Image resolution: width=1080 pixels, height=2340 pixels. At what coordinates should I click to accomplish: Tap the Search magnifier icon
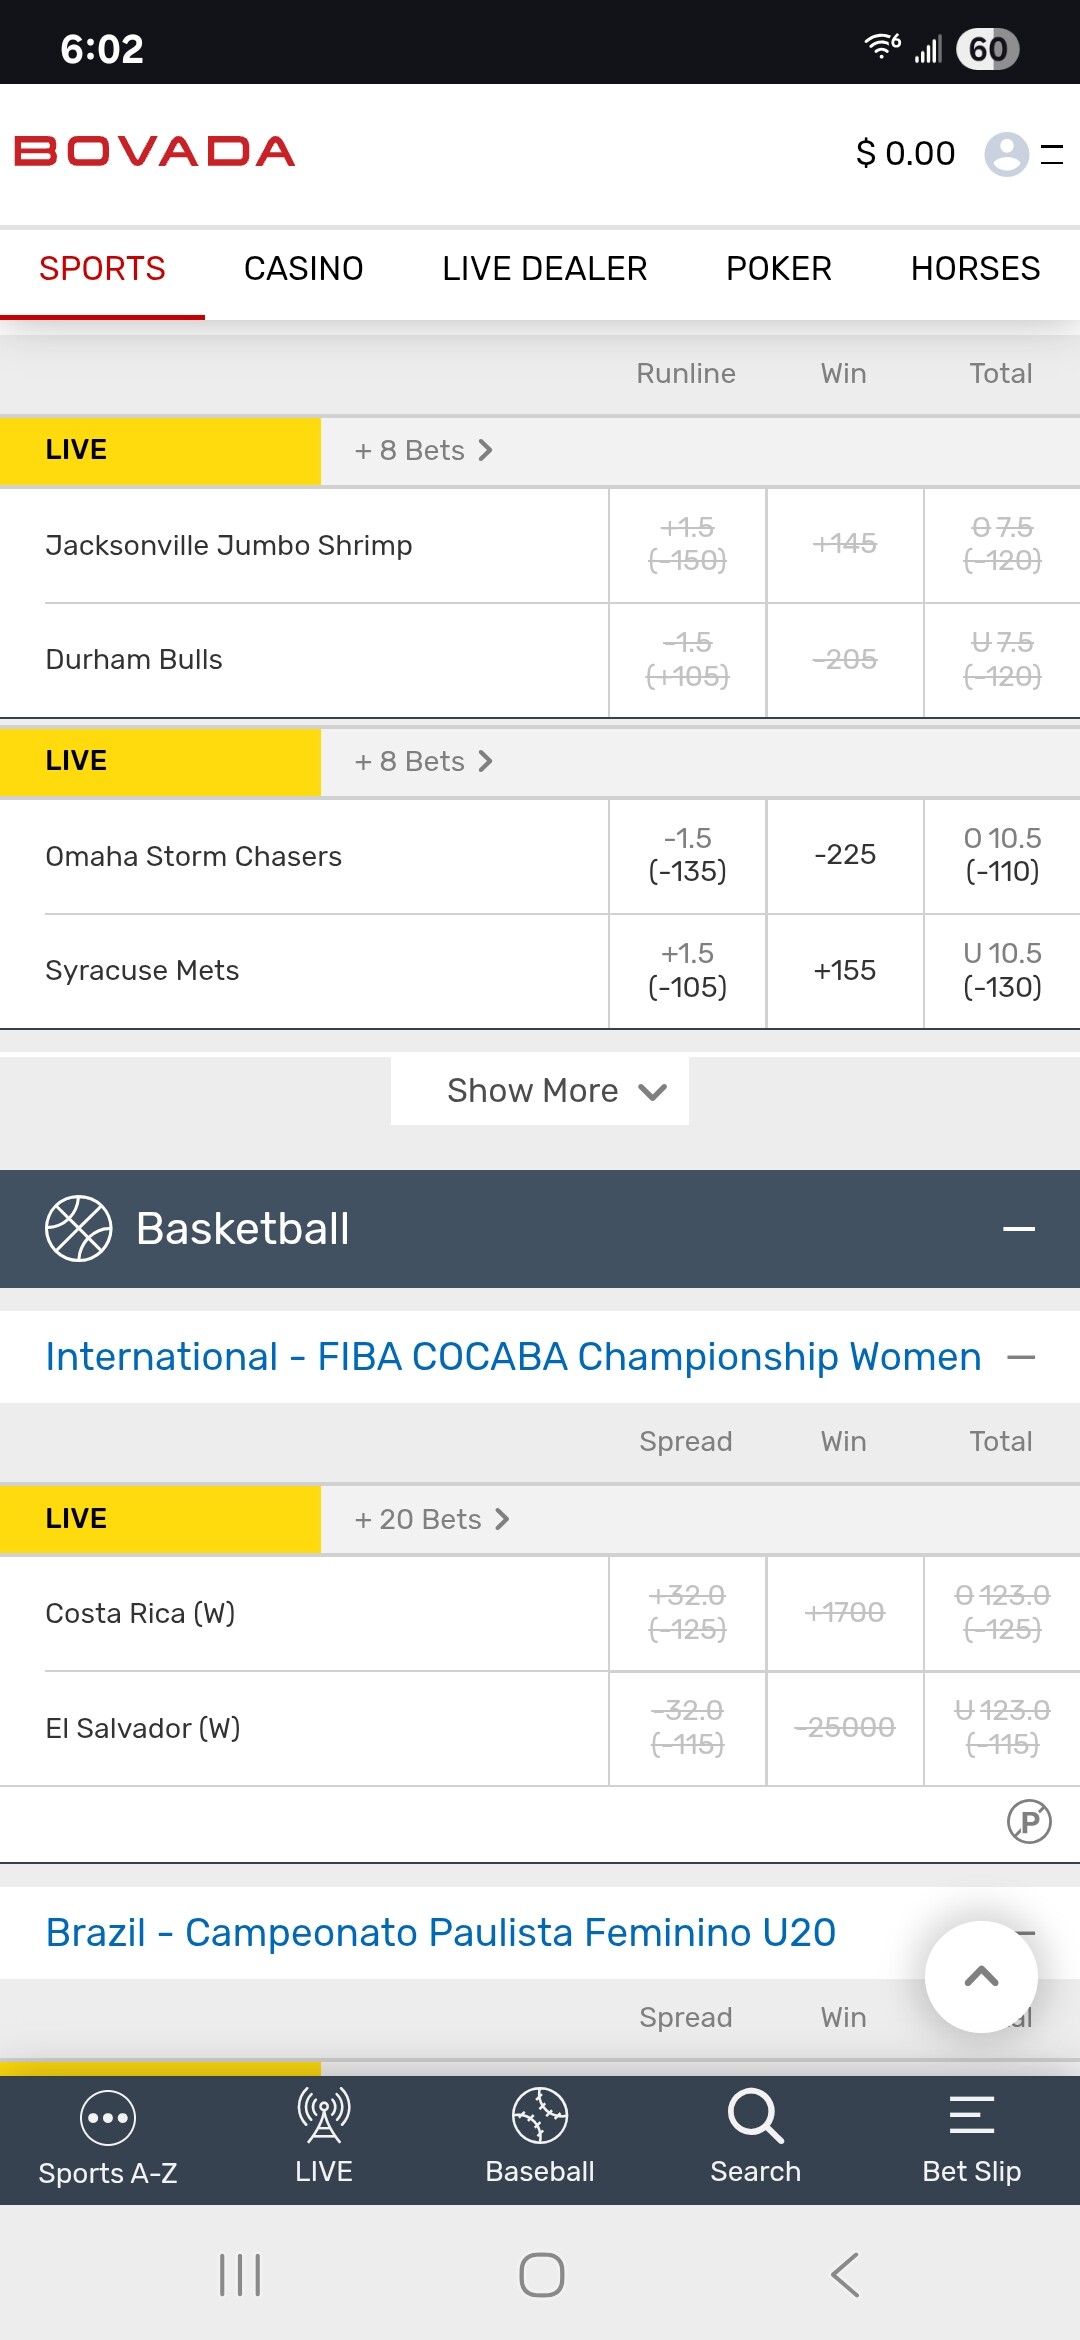[755, 2117]
